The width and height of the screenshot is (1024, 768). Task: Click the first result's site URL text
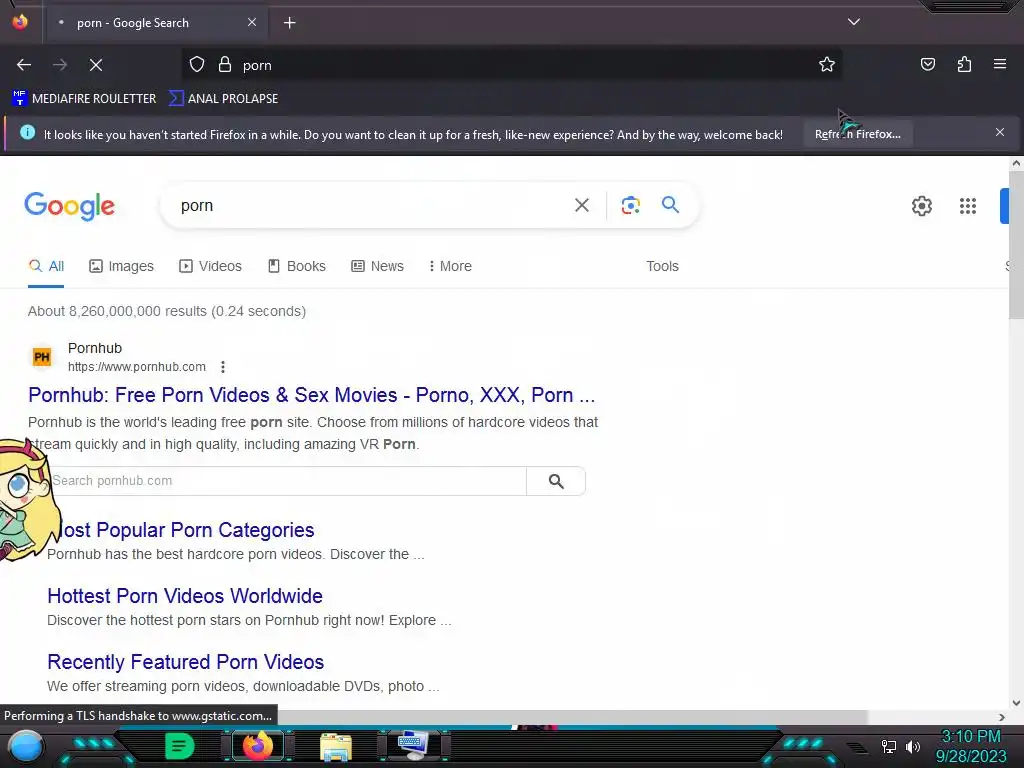[136, 367]
